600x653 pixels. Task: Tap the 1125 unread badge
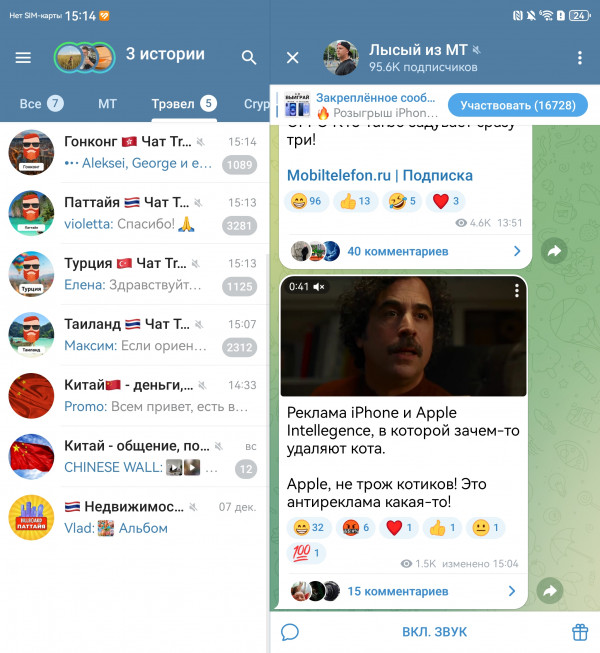pos(239,287)
